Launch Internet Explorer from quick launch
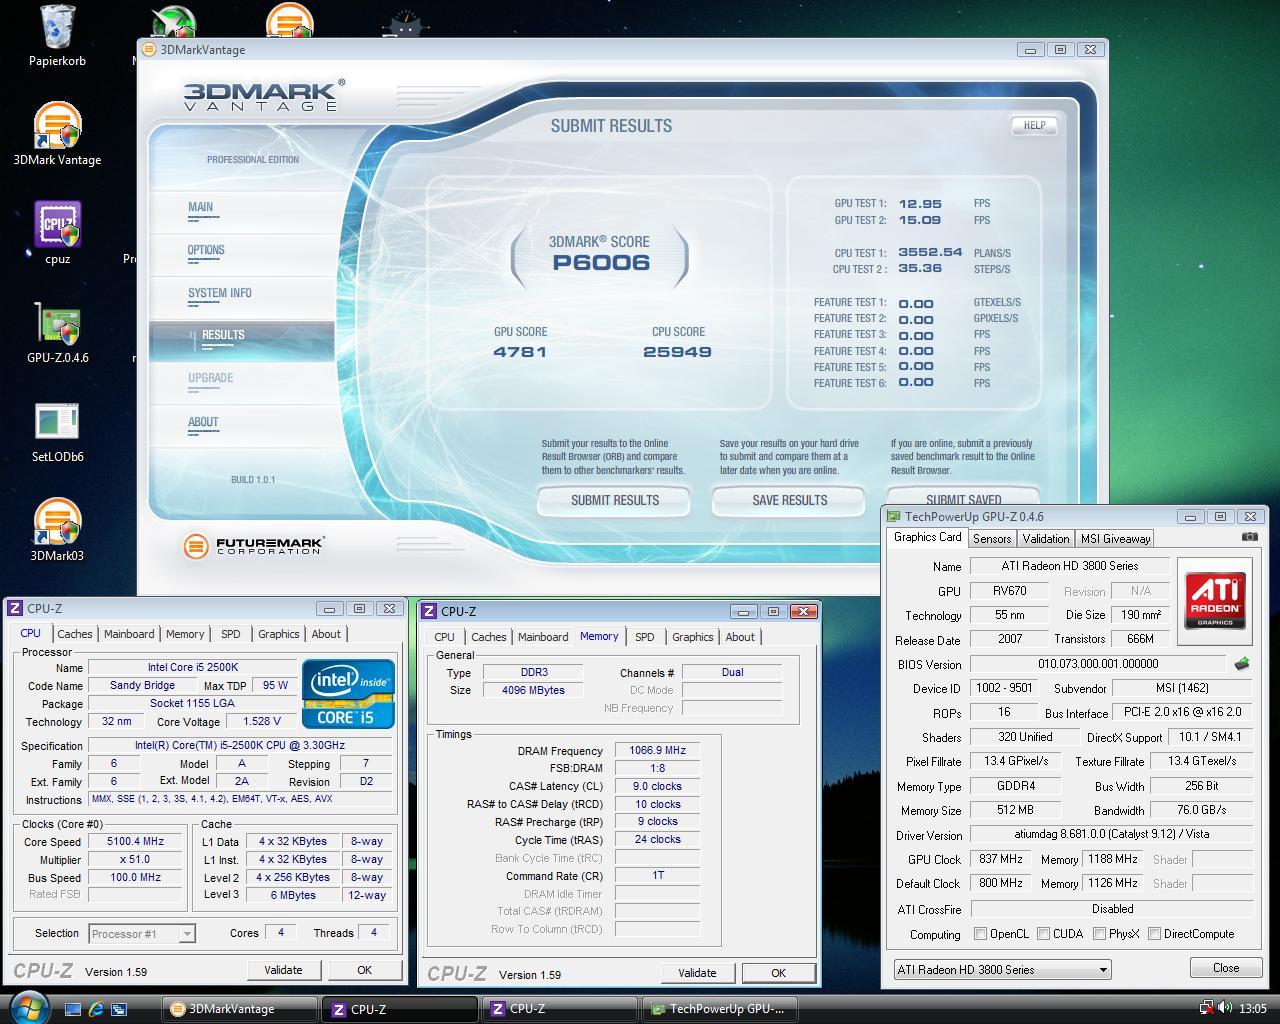Image resolution: width=1280 pixels, height=1024 pixels. (96, 1009)
